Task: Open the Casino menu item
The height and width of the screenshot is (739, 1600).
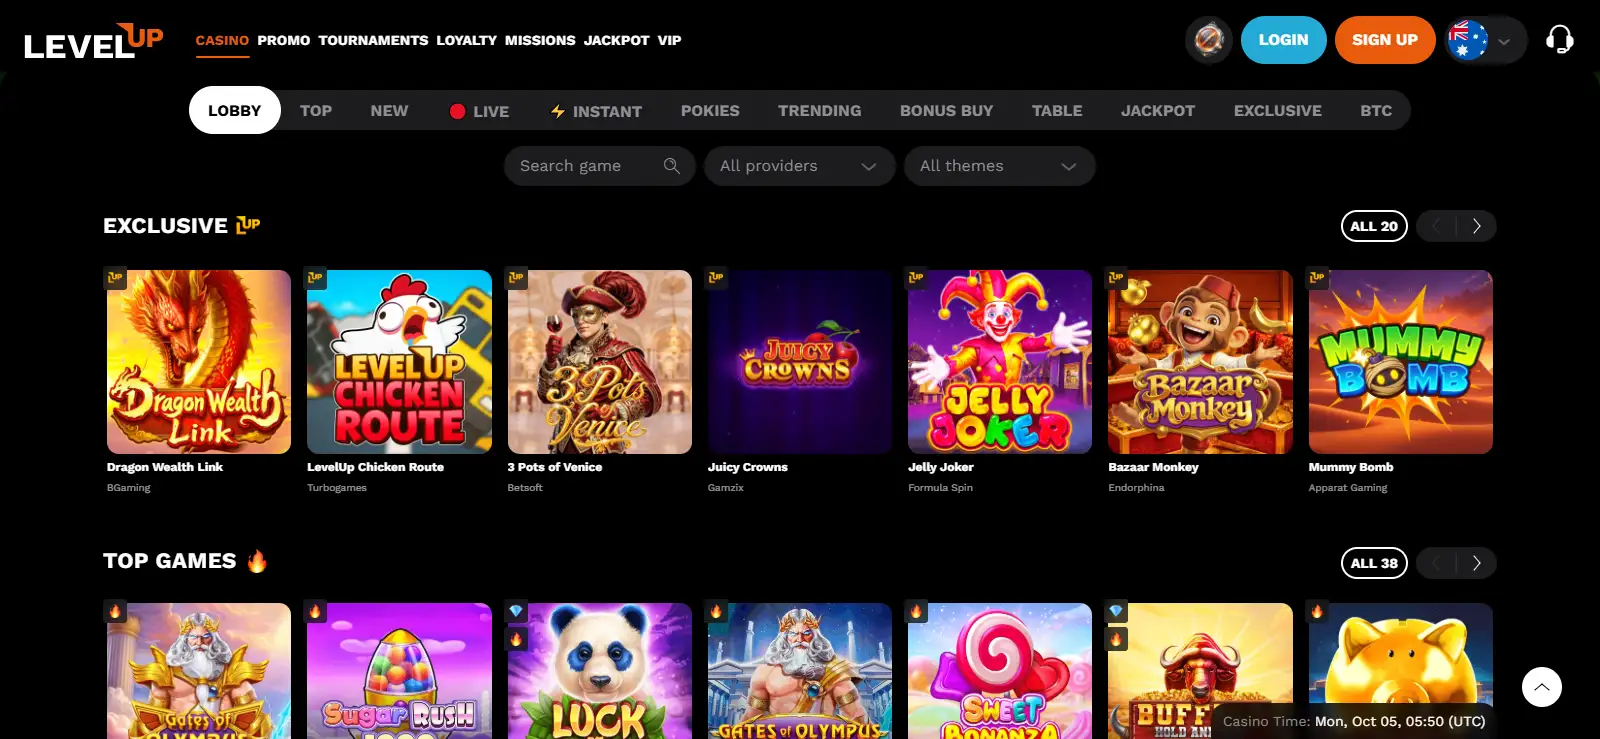Action: click(222, 41)
